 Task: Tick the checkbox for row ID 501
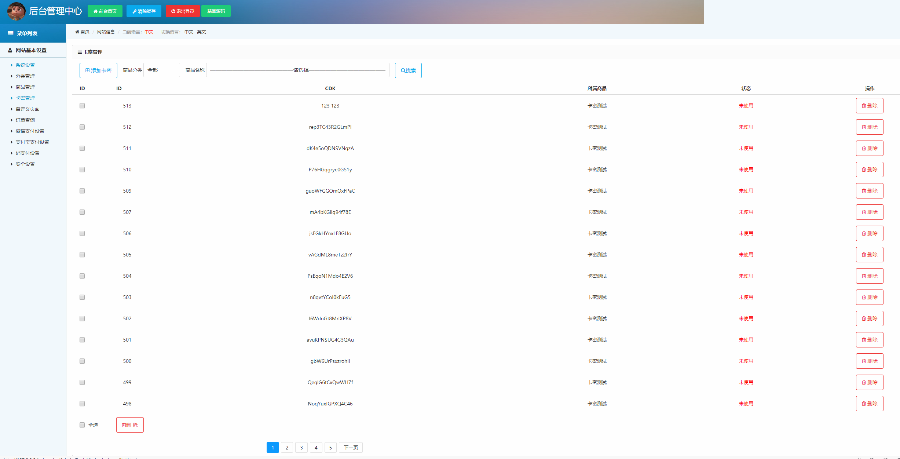pos(82,340)
